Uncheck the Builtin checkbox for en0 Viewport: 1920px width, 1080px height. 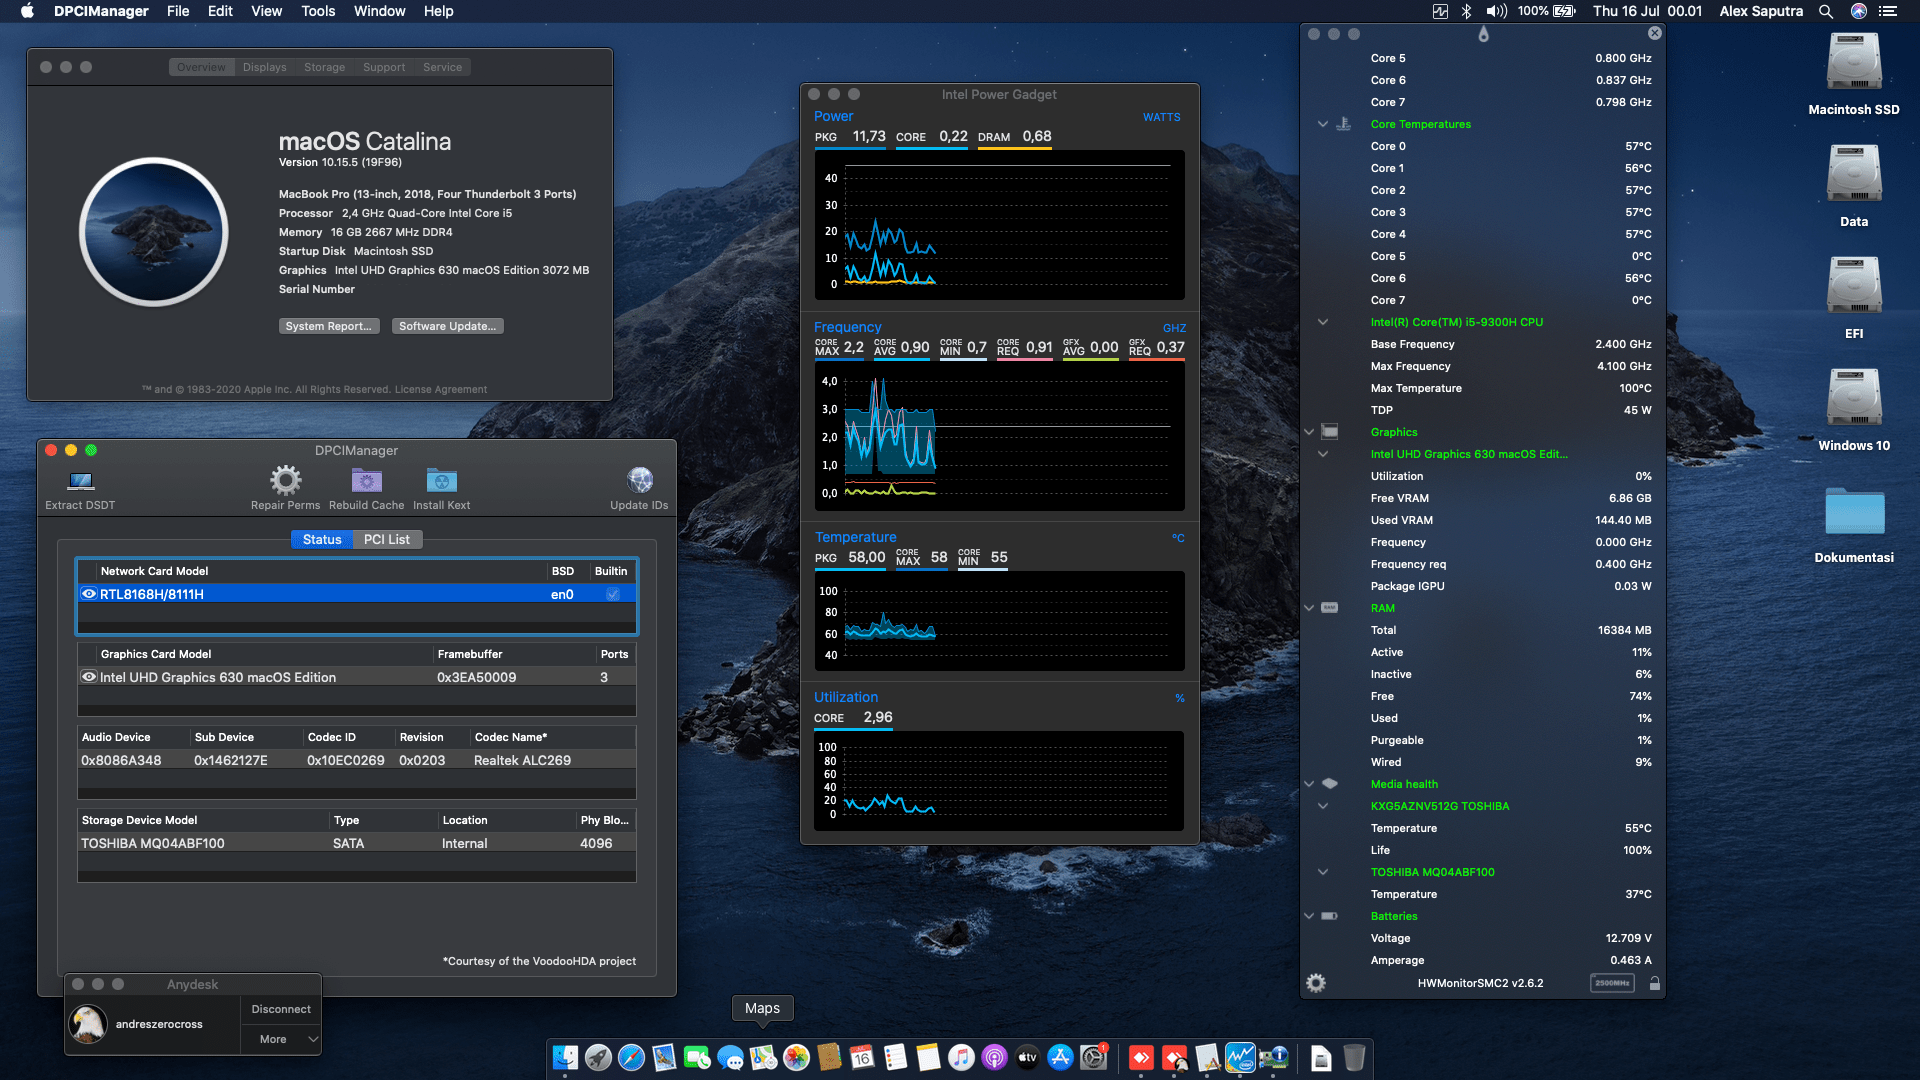[611, 593]
